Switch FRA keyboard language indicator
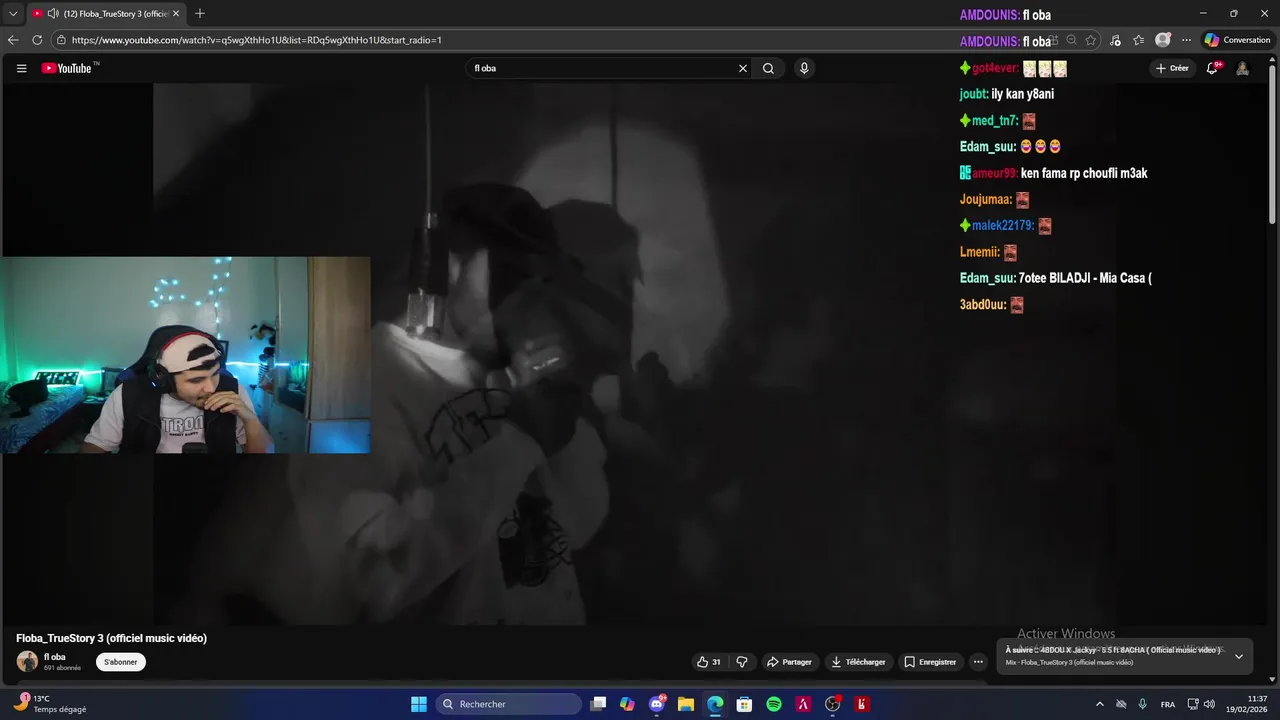The height and width of the screenshot is (720, 1280). tap(1168, 704)
